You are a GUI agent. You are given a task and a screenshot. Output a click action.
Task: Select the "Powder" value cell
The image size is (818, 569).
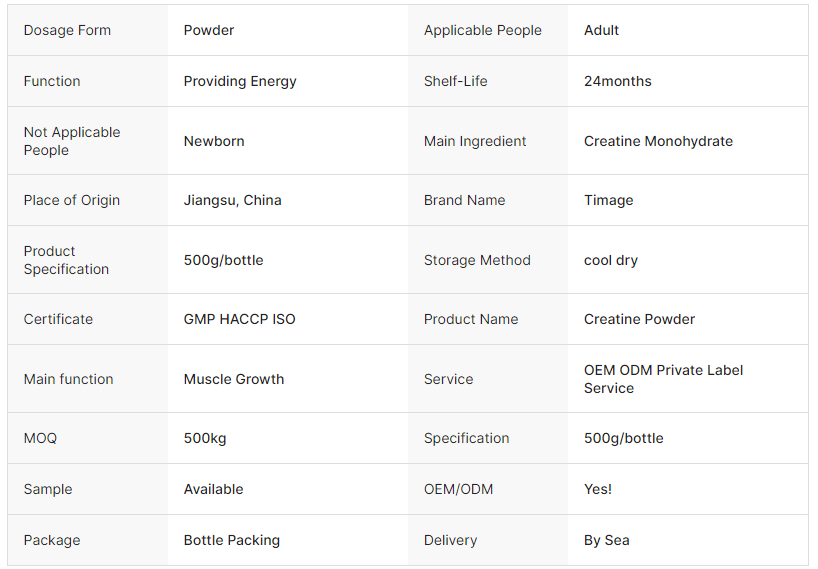click(209, 30)
